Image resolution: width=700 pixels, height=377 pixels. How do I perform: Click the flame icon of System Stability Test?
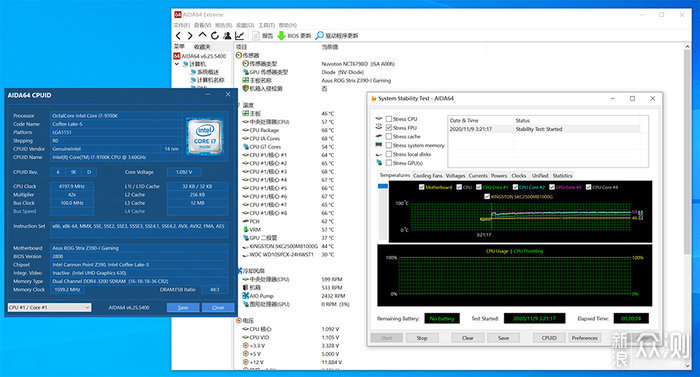point(374,99)
